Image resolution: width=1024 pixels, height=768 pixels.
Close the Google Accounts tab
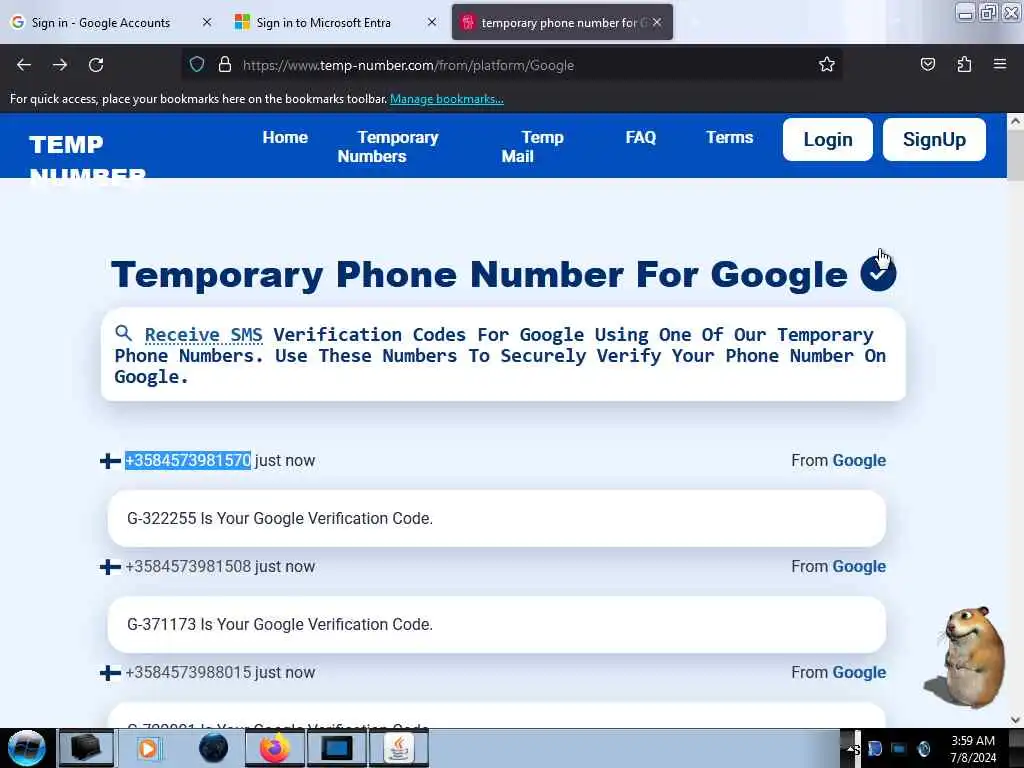[207, 22]
